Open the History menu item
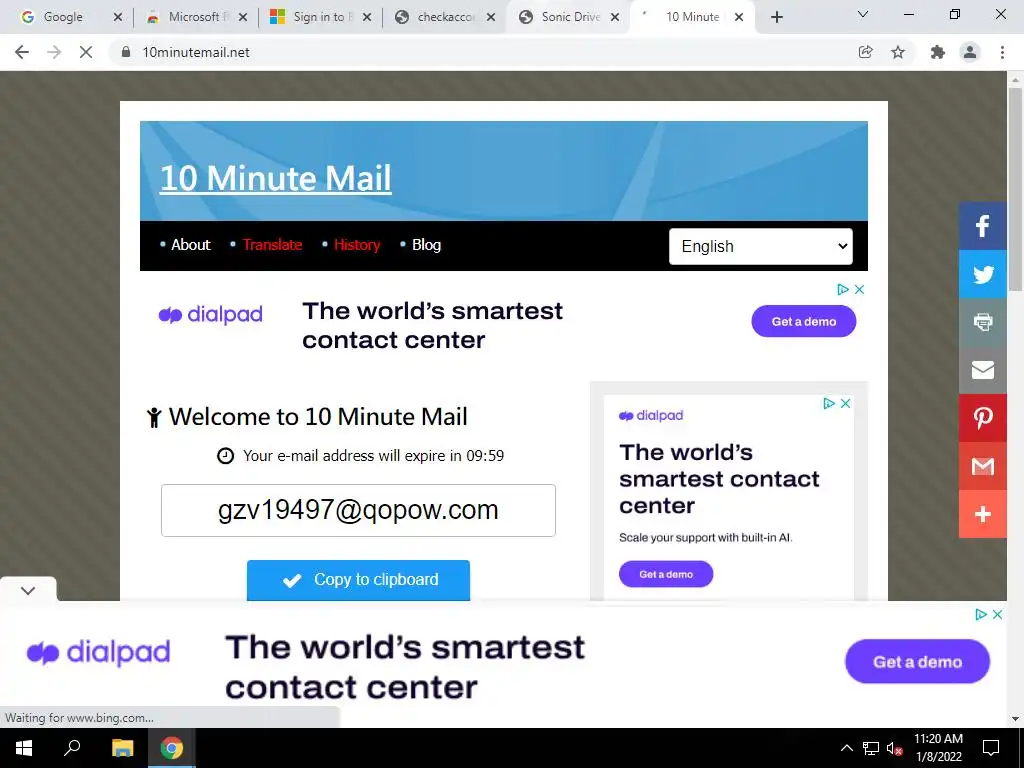Image resolution: width=1024 pixels, height=768 pixels. tap(357, 245)
